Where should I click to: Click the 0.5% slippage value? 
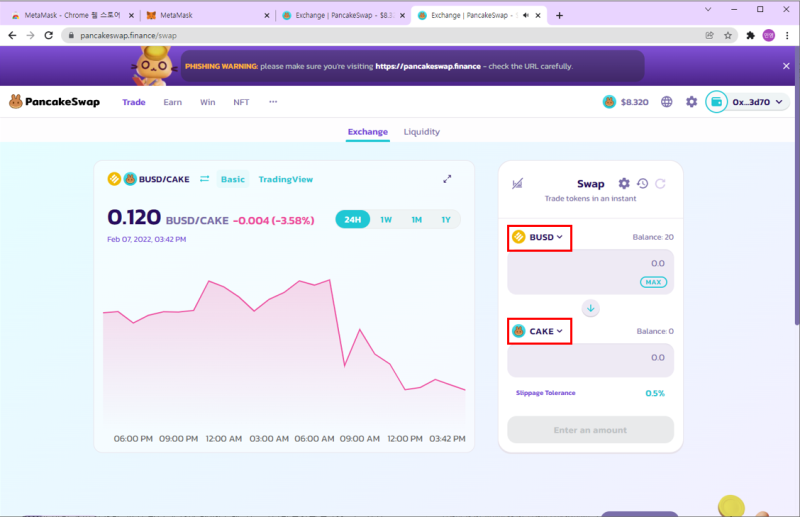point(655,393)
